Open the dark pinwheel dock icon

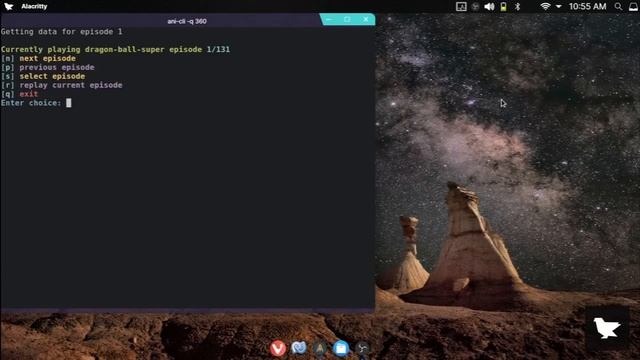point(362,348)
